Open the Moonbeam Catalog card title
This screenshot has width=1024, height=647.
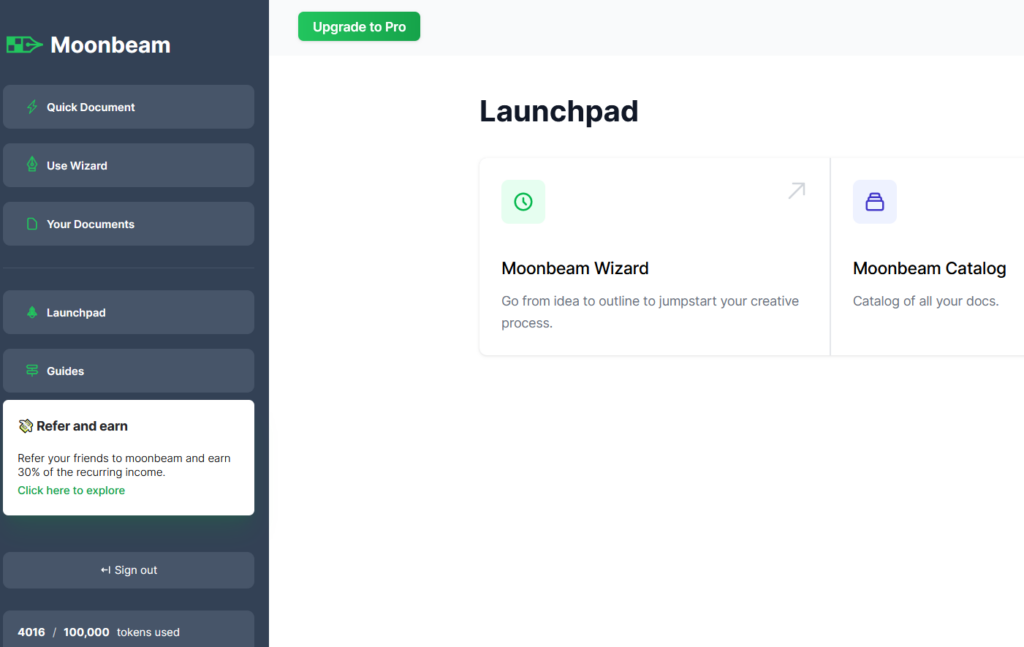coord(929,268)
